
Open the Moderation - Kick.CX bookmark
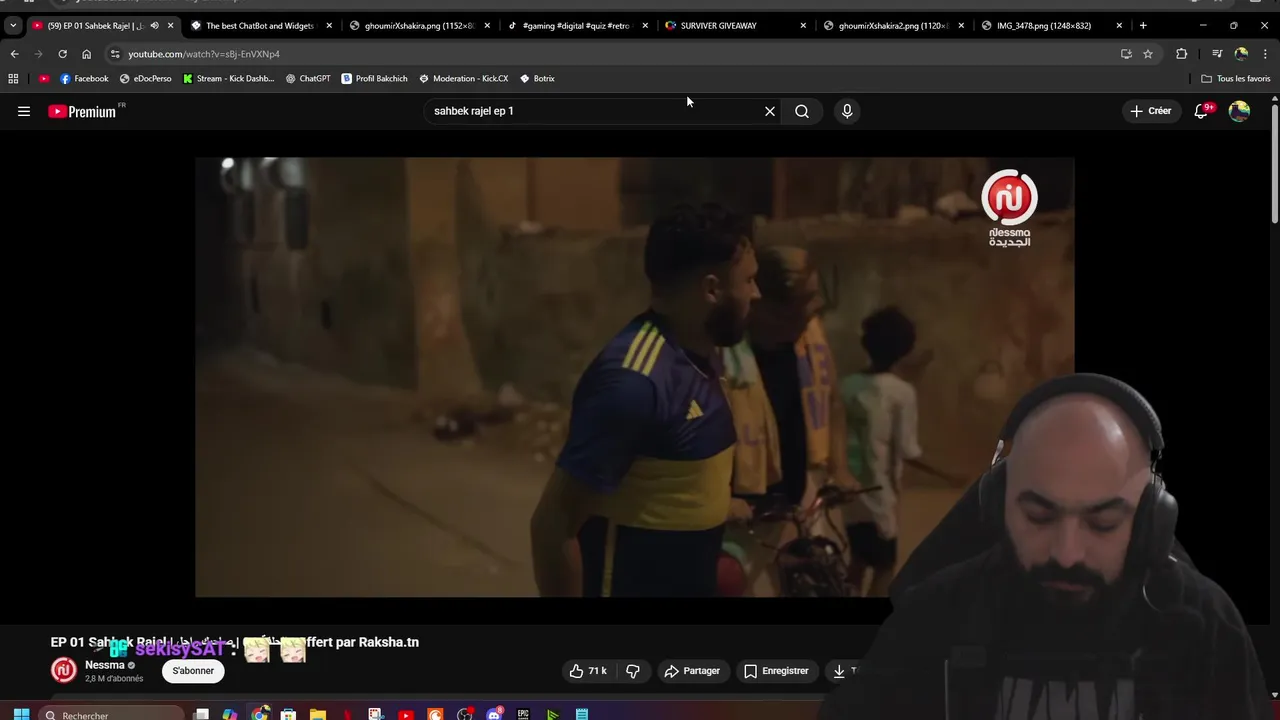[x=464, y=78]
